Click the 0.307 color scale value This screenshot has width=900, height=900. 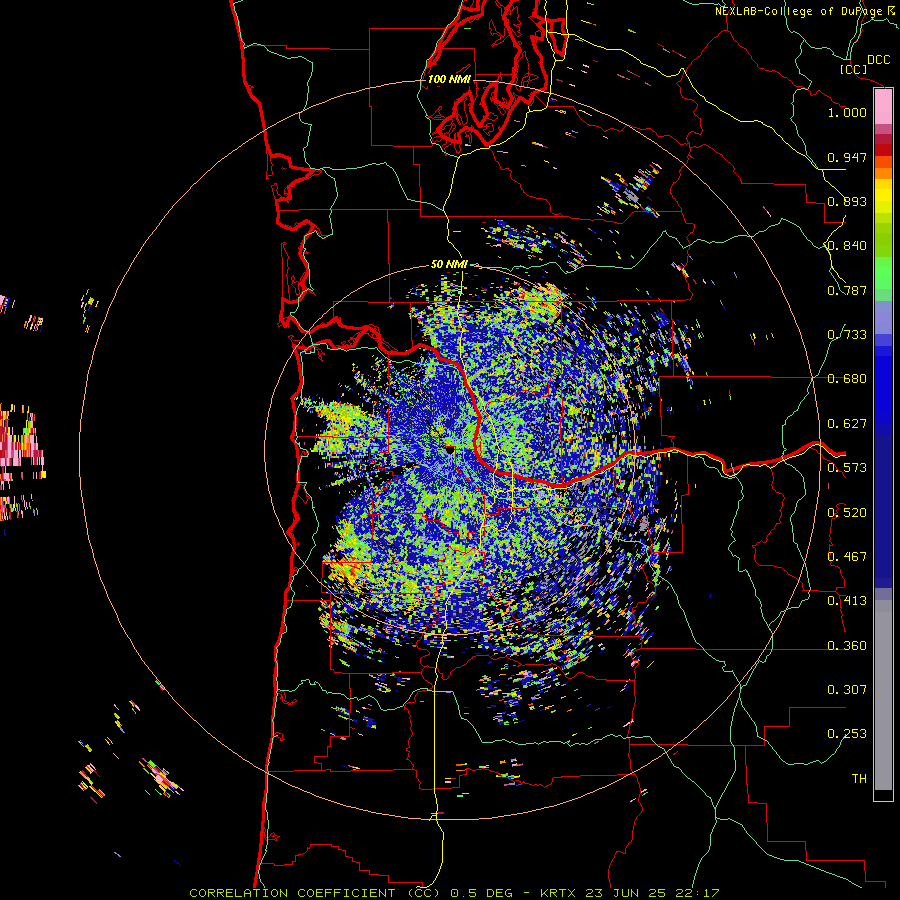(x=847, y=690)
